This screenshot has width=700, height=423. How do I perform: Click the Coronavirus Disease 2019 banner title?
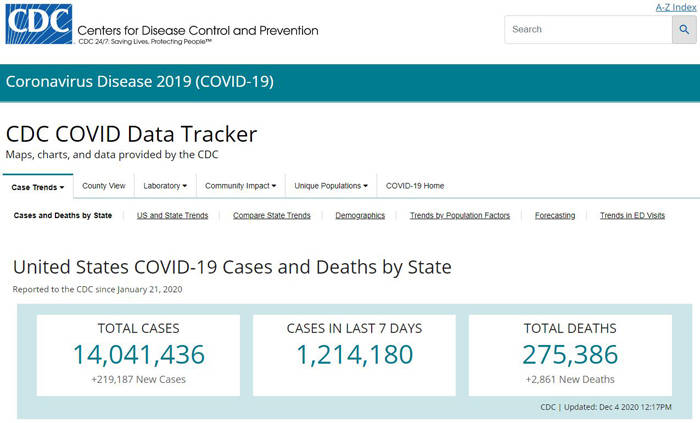click(140, 82)
